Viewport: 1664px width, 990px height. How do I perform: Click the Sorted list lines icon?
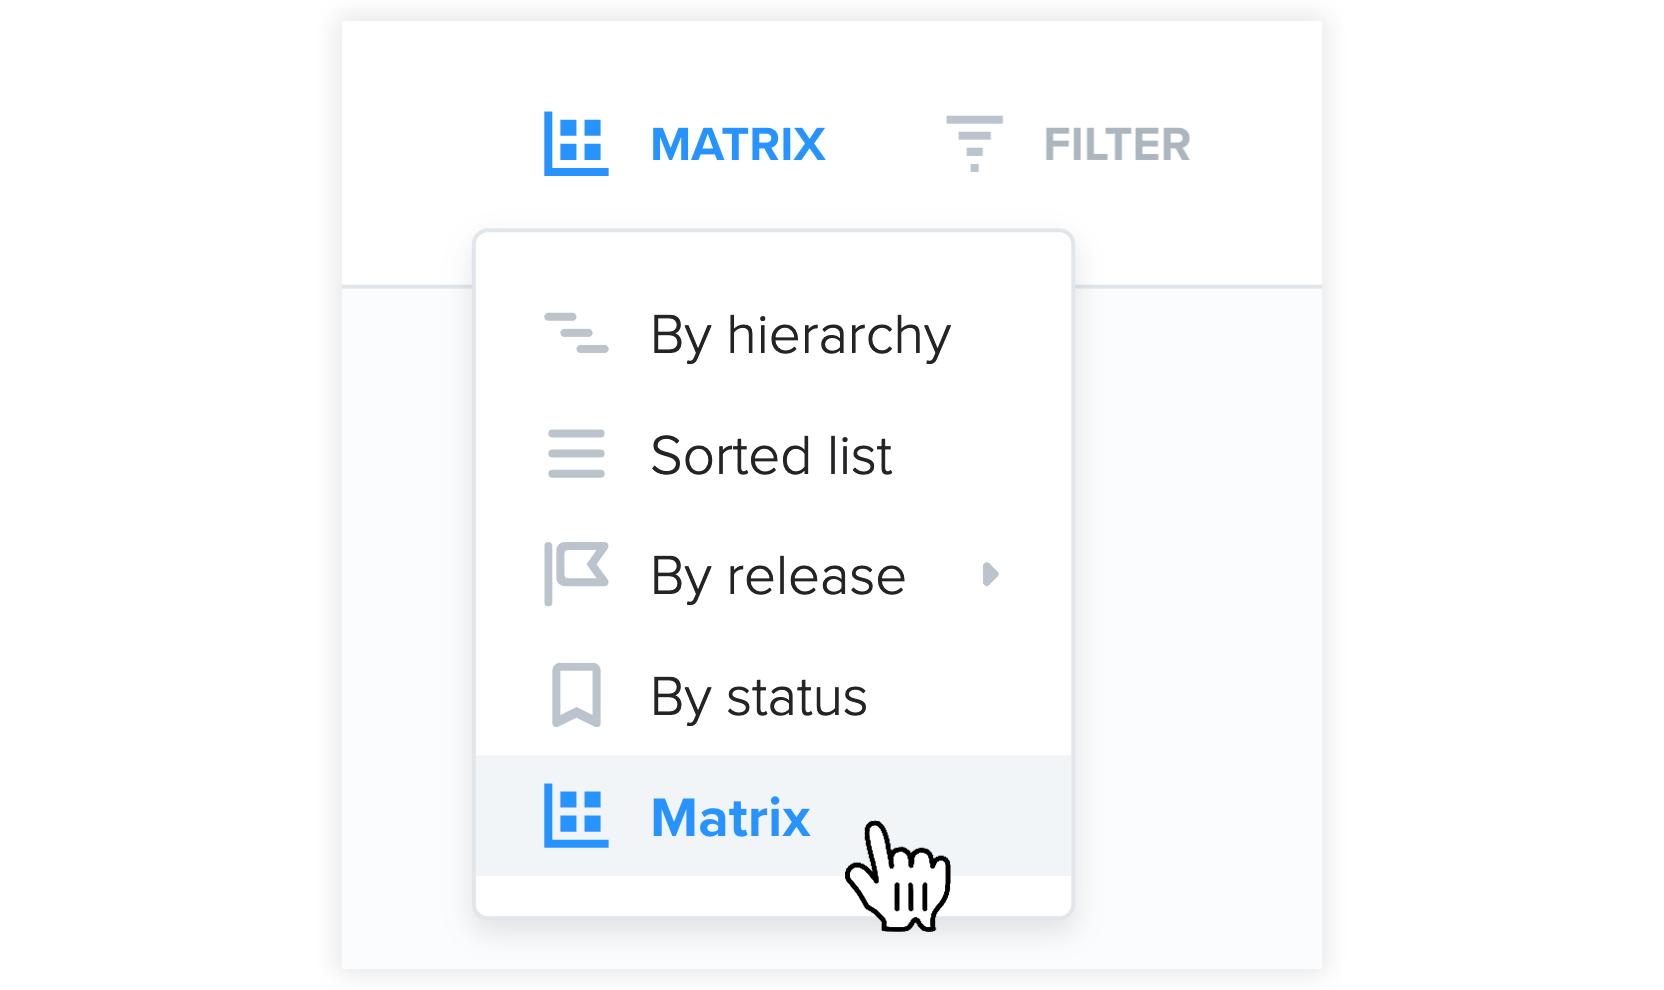576,454
